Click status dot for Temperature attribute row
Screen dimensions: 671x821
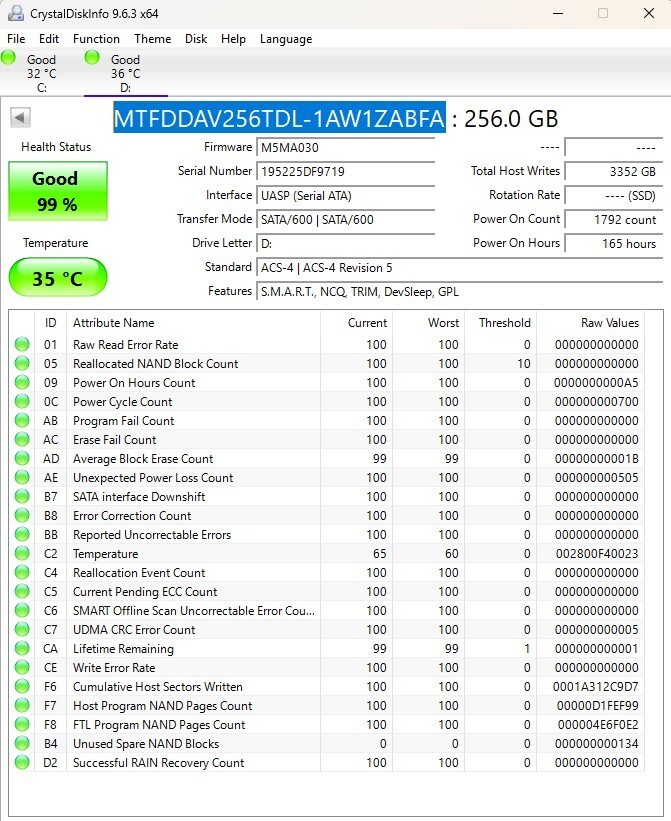coord(22,553)
